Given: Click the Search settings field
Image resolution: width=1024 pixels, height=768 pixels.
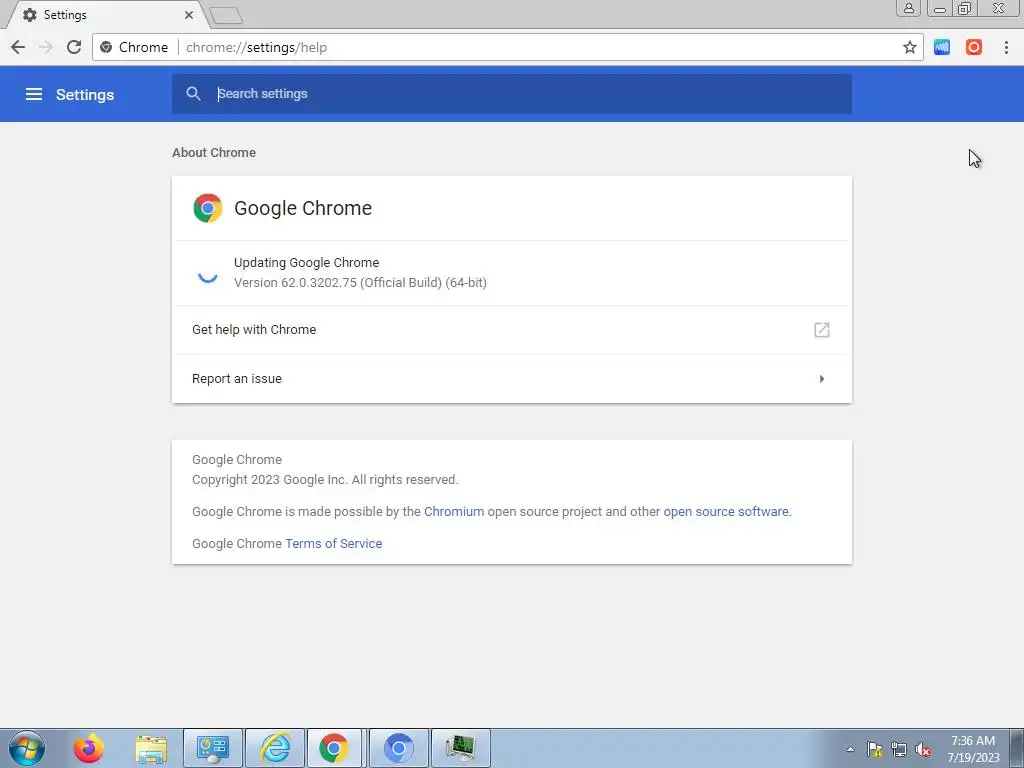Looking at the screenshot, I should click(x=512, y=93).
